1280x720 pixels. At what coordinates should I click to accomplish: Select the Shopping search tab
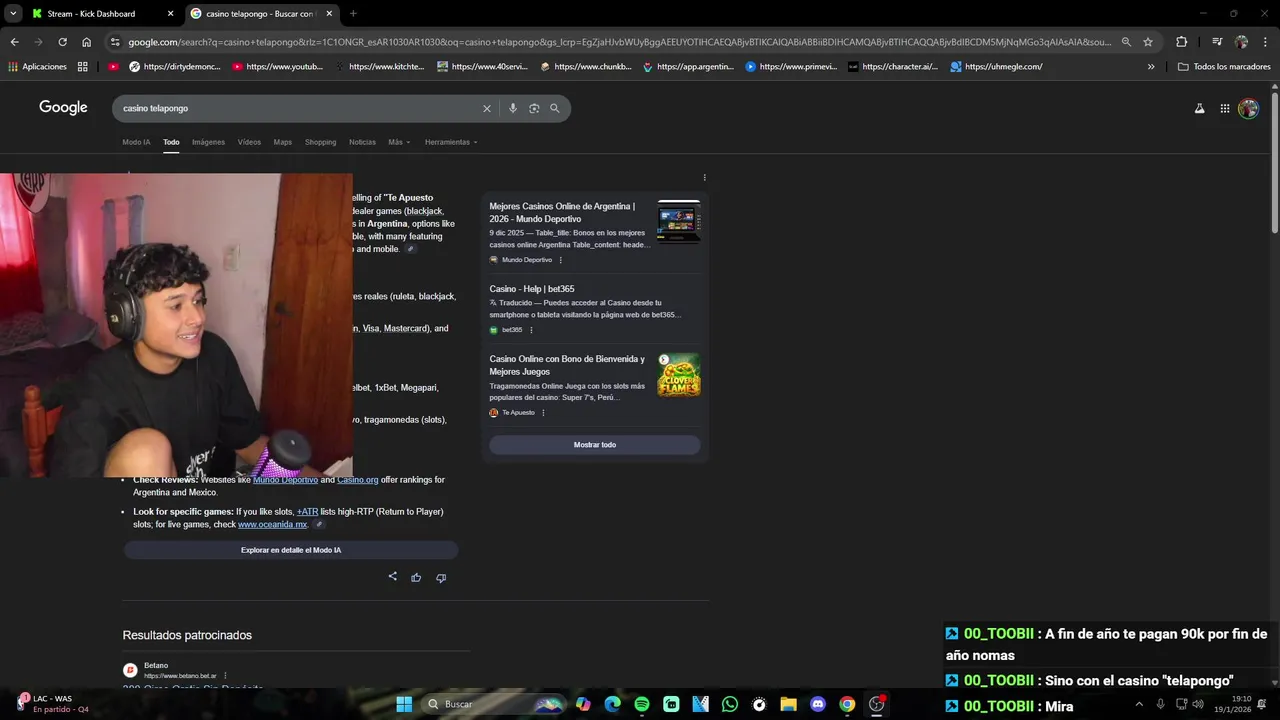click(x=320, y=142)
